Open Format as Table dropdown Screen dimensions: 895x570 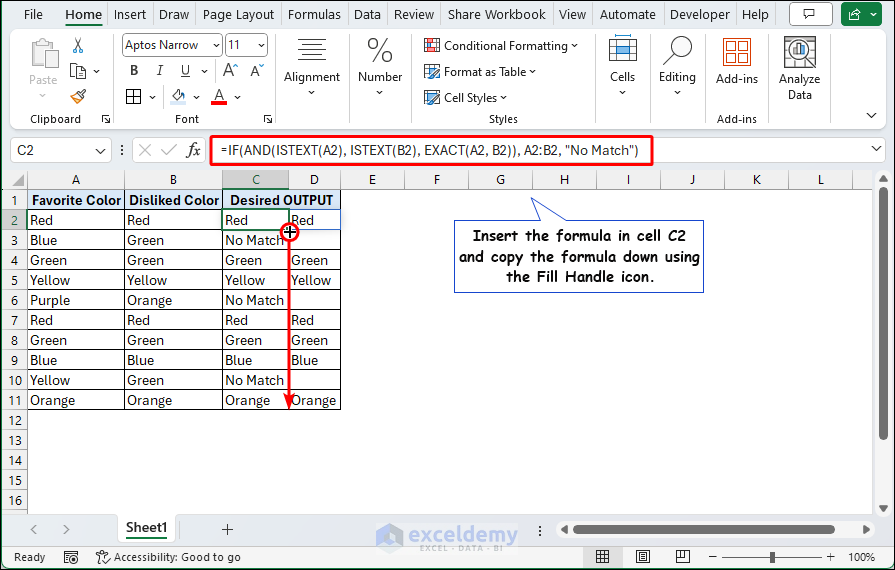pyautogui.click(x=480, y=72)
